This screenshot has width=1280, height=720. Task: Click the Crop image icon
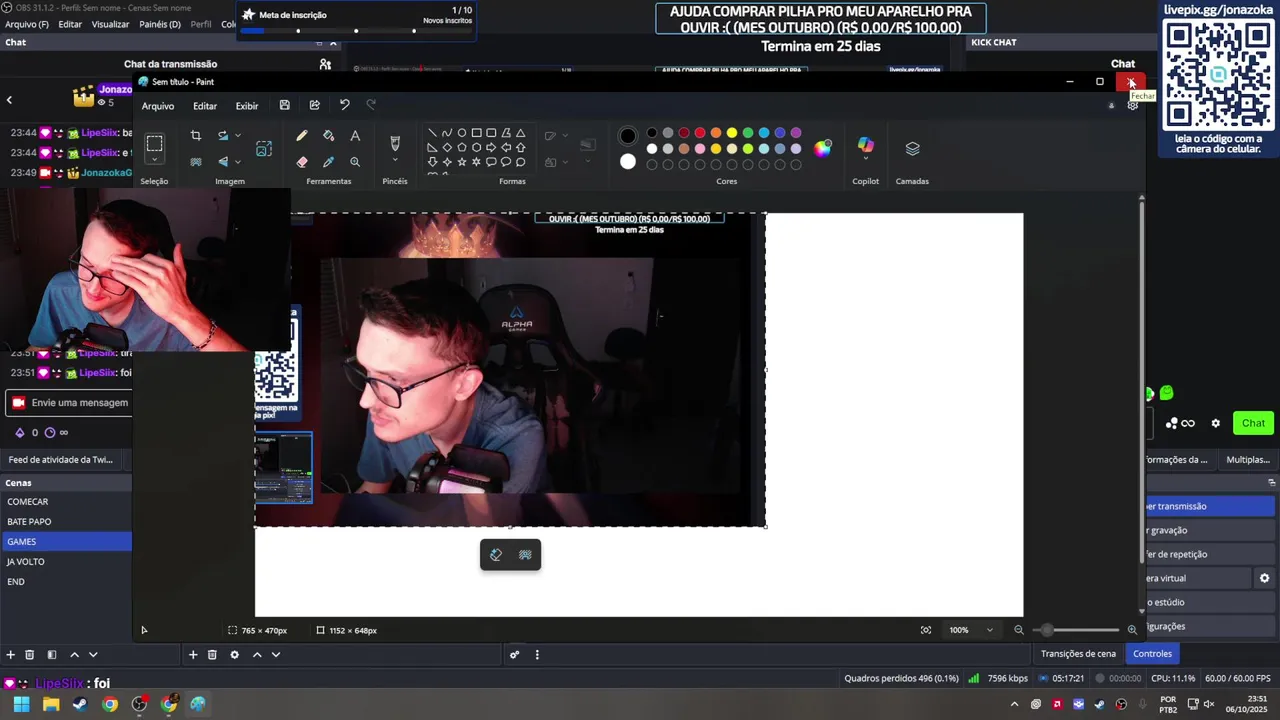click(x=196, y=136)
